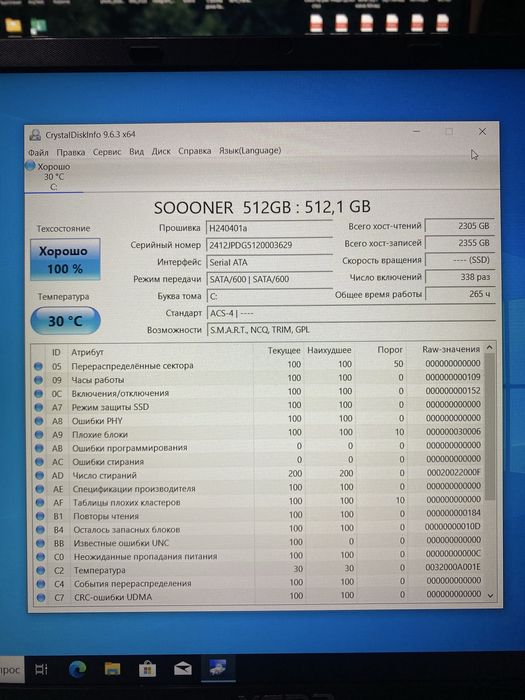The width and height of the screenshot is (525, 700).
Task: Click the Всего хост-чтений value 2305 GB
Action: pos(460,226)
